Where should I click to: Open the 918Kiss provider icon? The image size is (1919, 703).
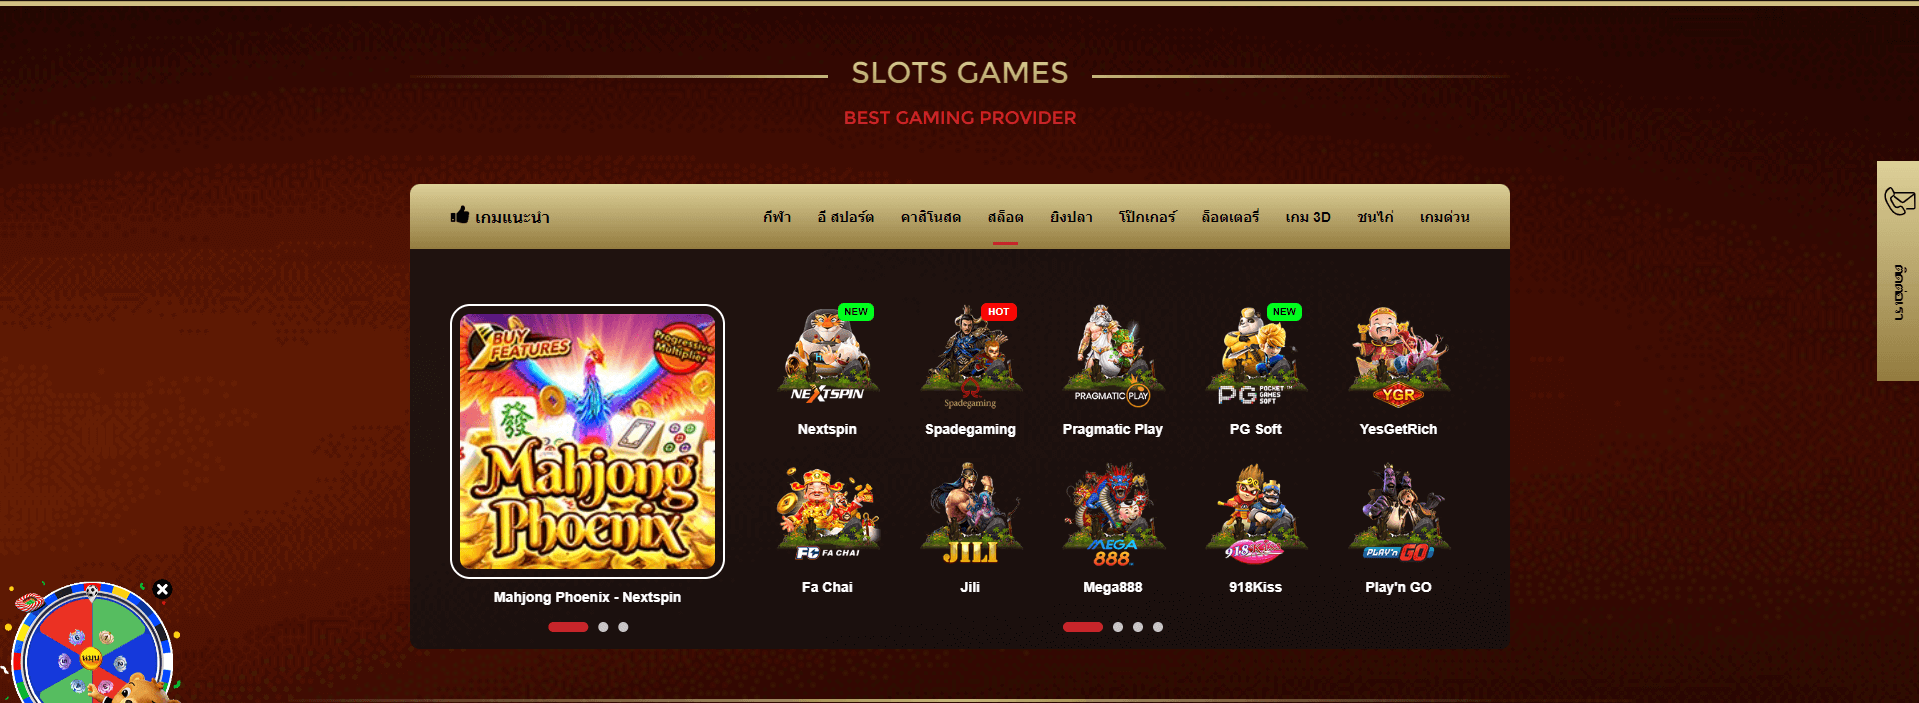(1256, 513)
